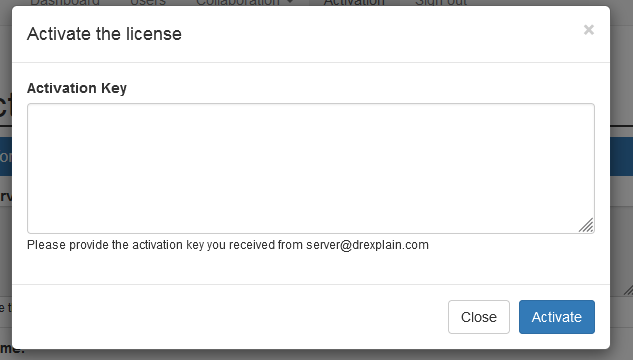This screenshot has height=360, width=633.
Task: Click the bold Activation Key label
Action: click(x=77, y=88)
